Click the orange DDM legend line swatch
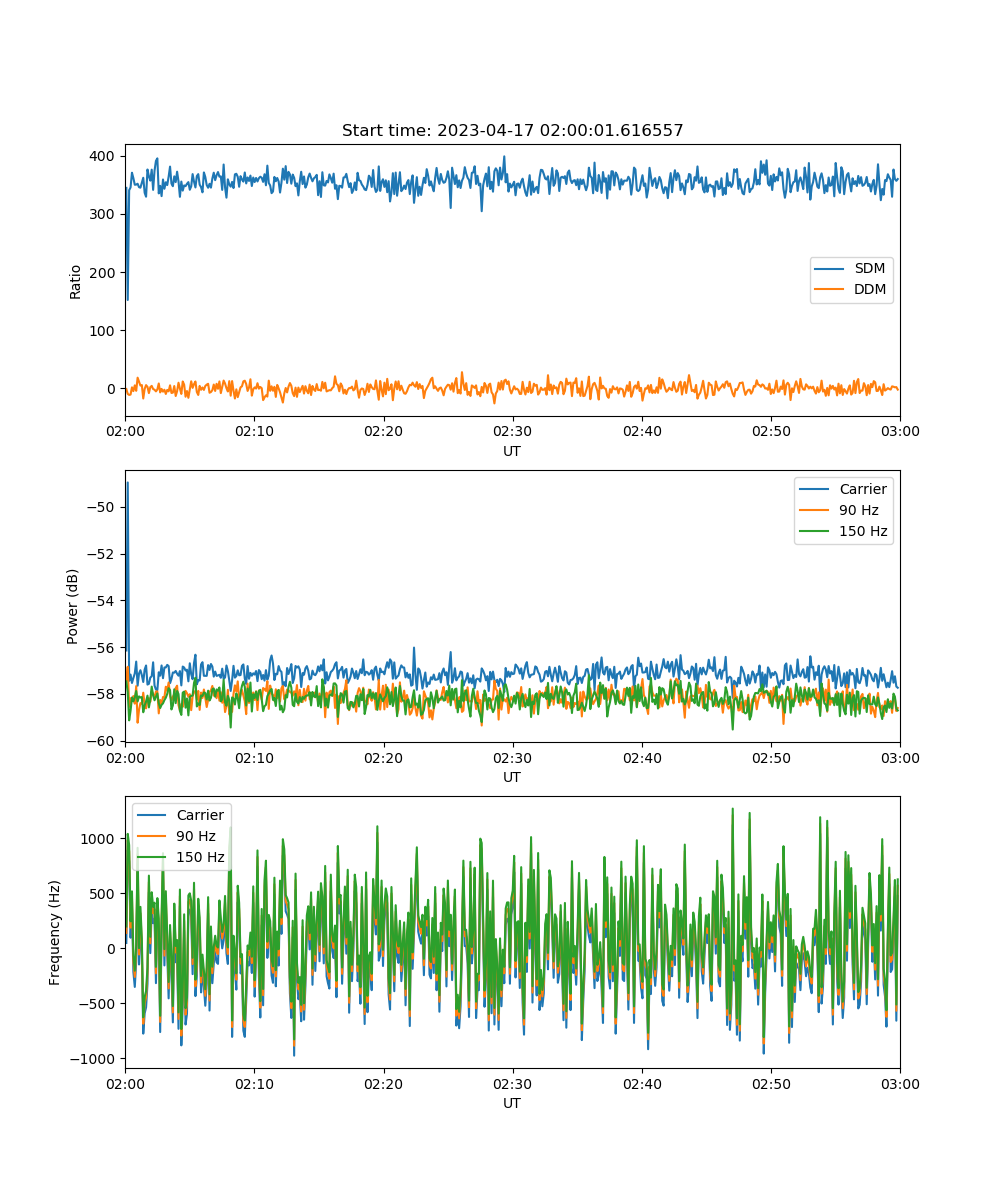The image size is (1000, 1200). (x=831, y=290)
